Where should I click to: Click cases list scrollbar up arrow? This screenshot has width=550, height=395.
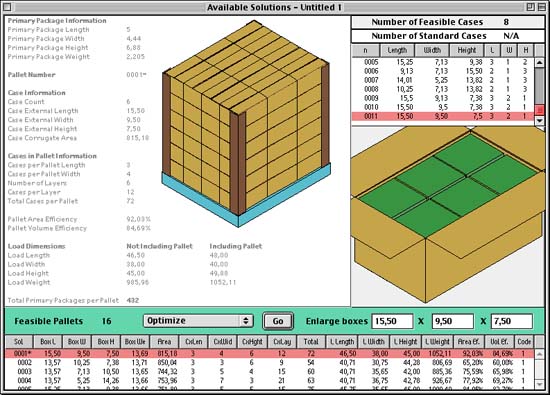pos(539,63)
